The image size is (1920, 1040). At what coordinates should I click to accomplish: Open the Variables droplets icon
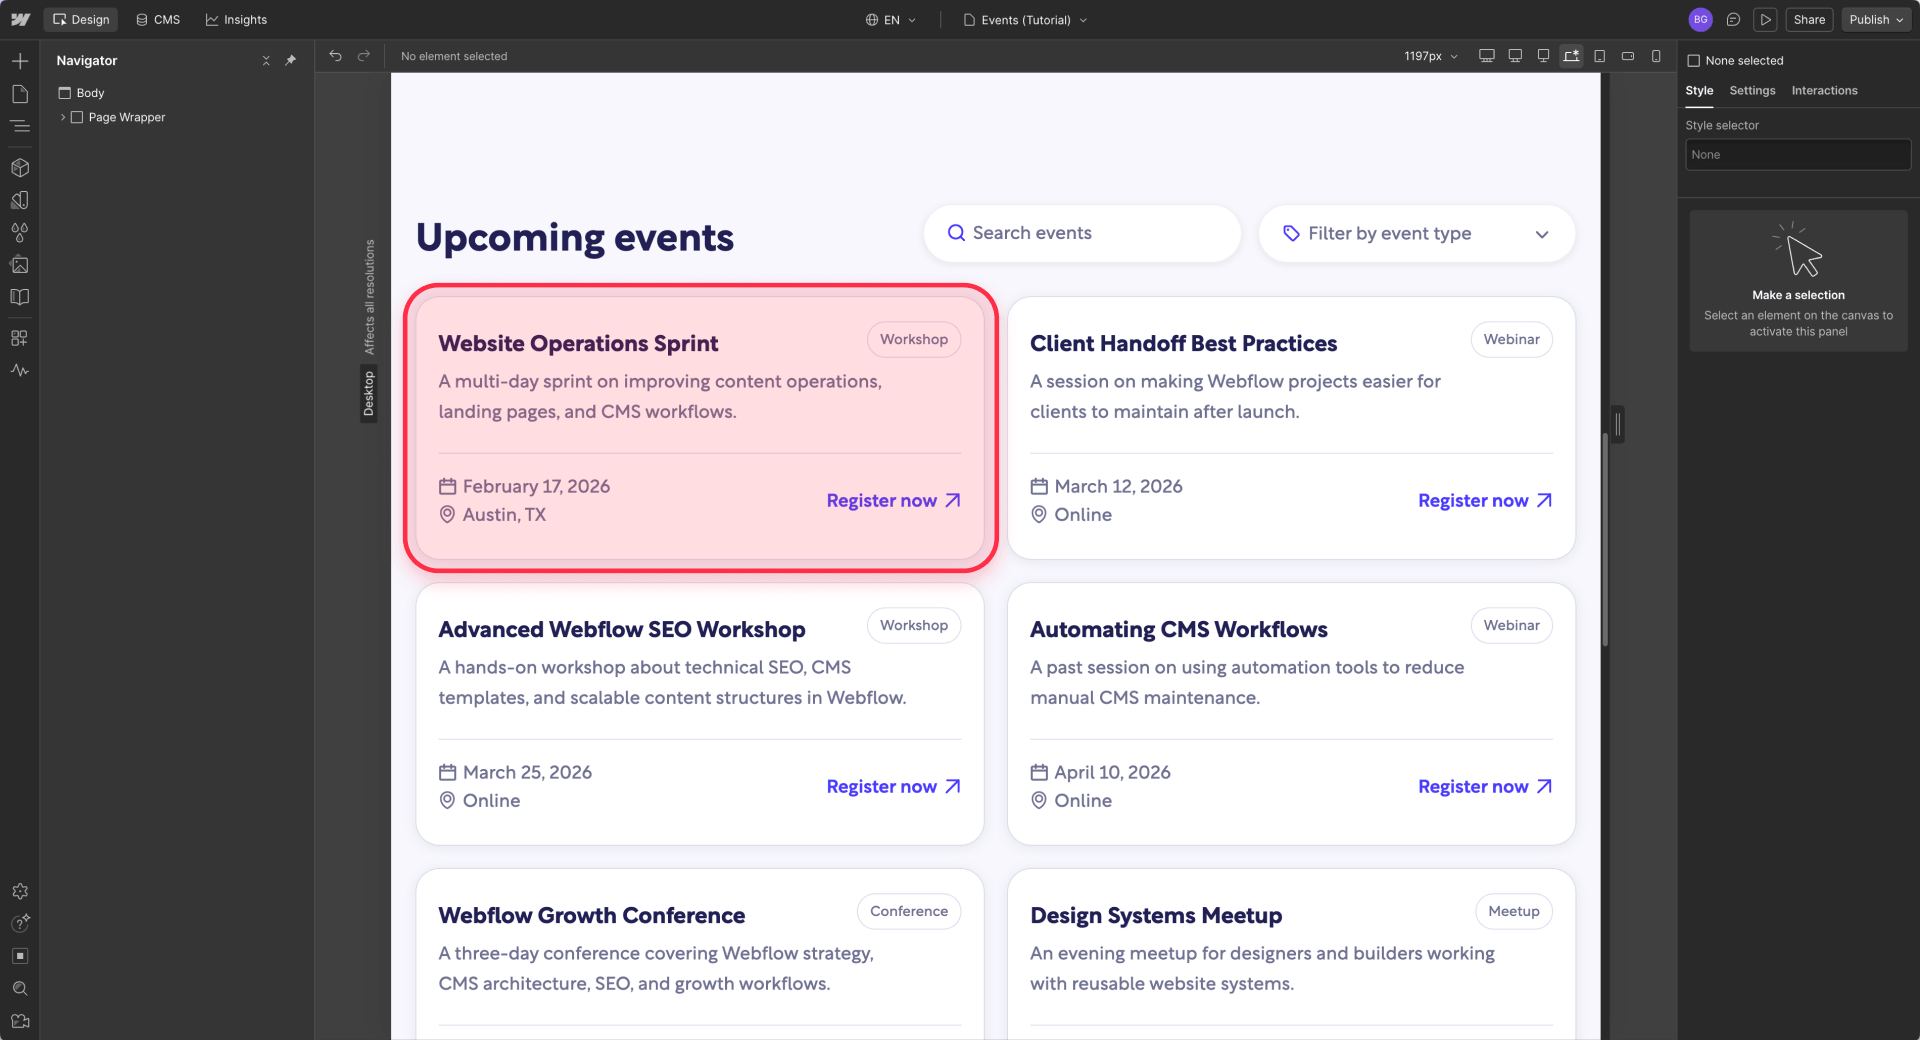click(20, 232)
